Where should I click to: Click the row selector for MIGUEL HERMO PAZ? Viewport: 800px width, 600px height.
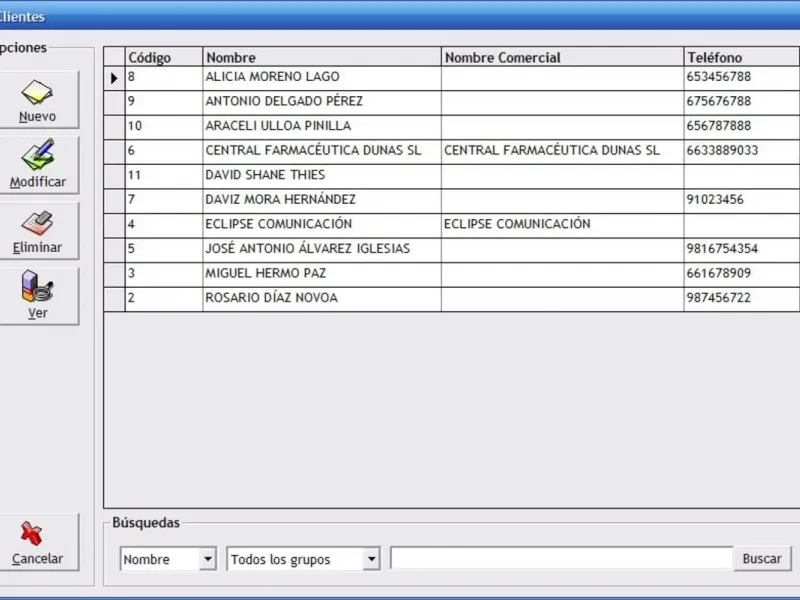click(x=114, y=274)
